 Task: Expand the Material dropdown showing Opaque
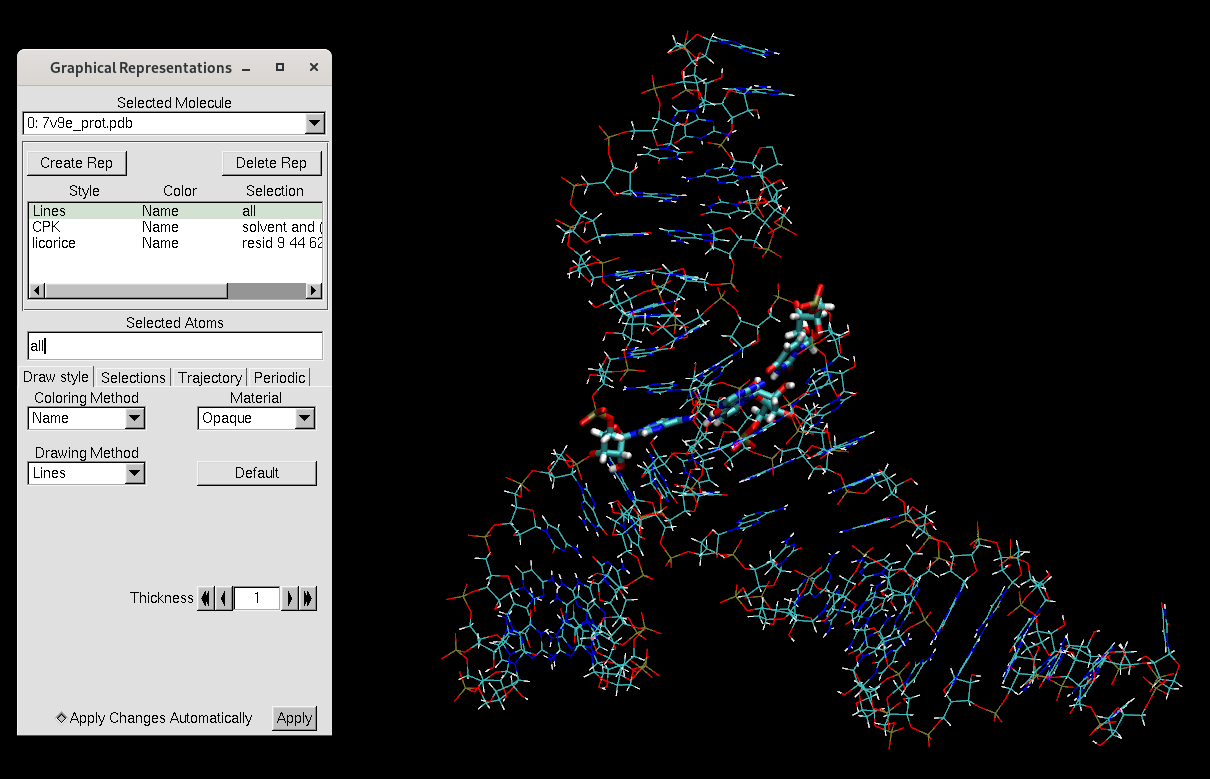tap(305, 419)
